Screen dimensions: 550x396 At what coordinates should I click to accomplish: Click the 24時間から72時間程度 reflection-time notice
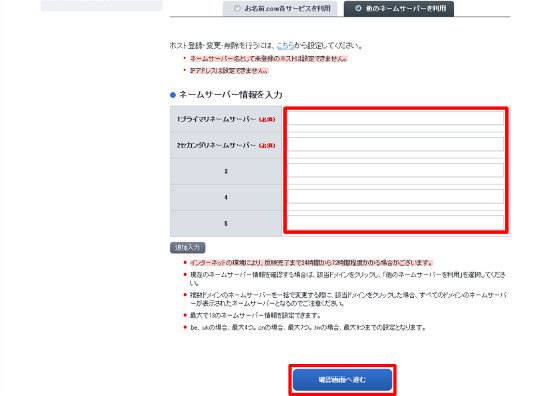tap(311, 263)
